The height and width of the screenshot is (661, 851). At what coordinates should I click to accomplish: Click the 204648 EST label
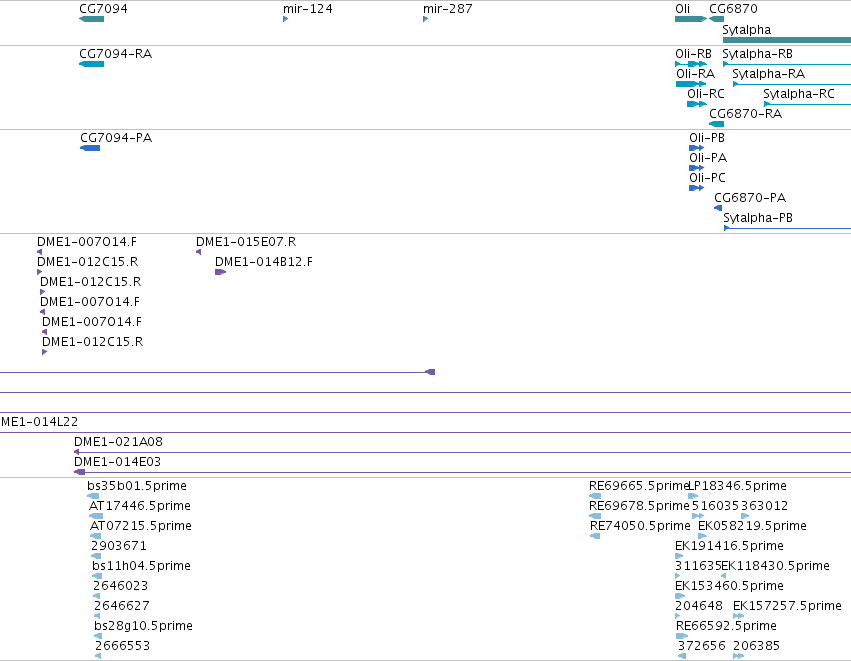pos(699,606)
